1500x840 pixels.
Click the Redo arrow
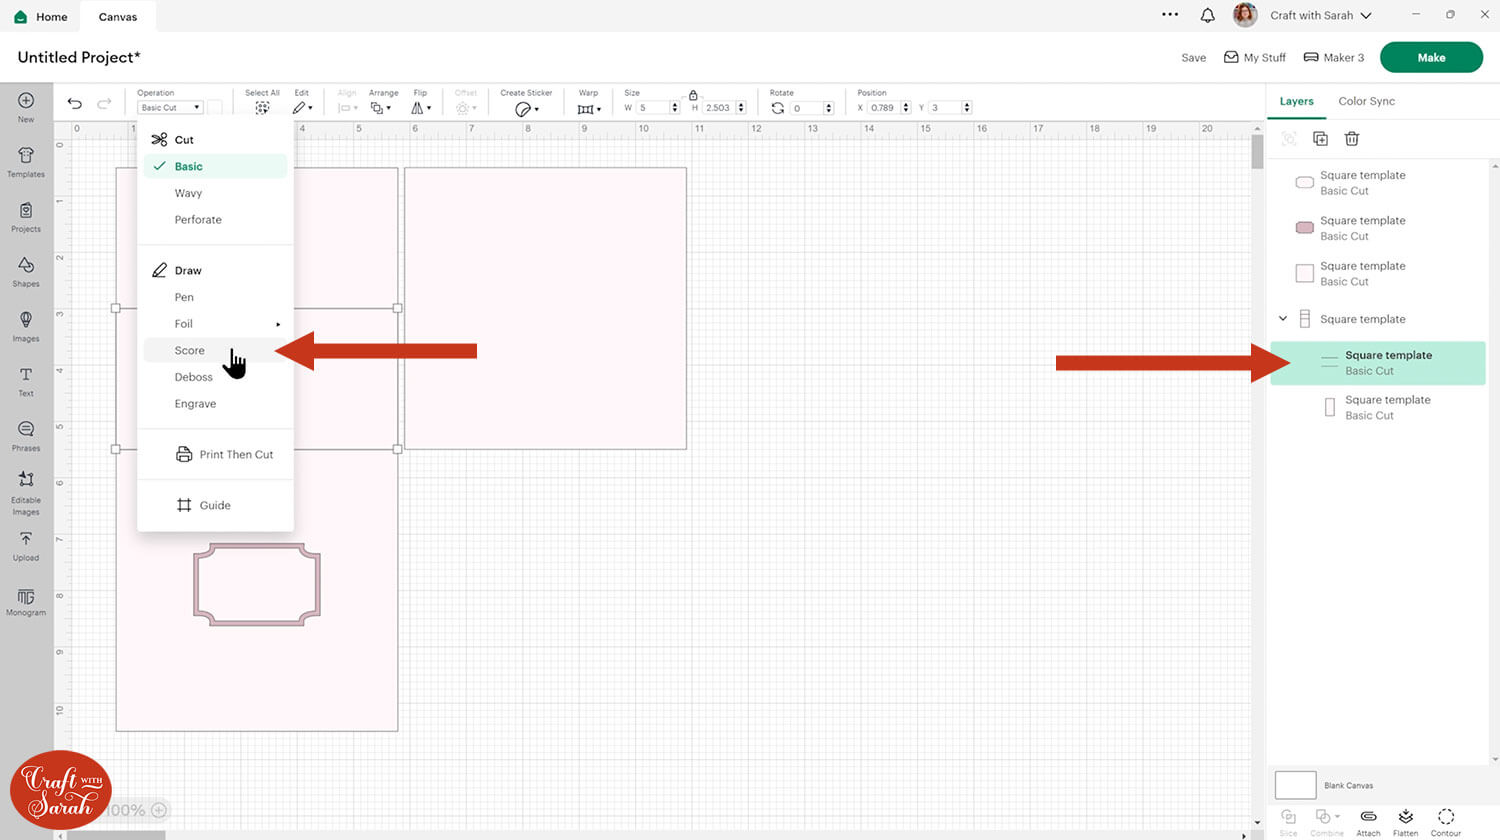point(104,104)
